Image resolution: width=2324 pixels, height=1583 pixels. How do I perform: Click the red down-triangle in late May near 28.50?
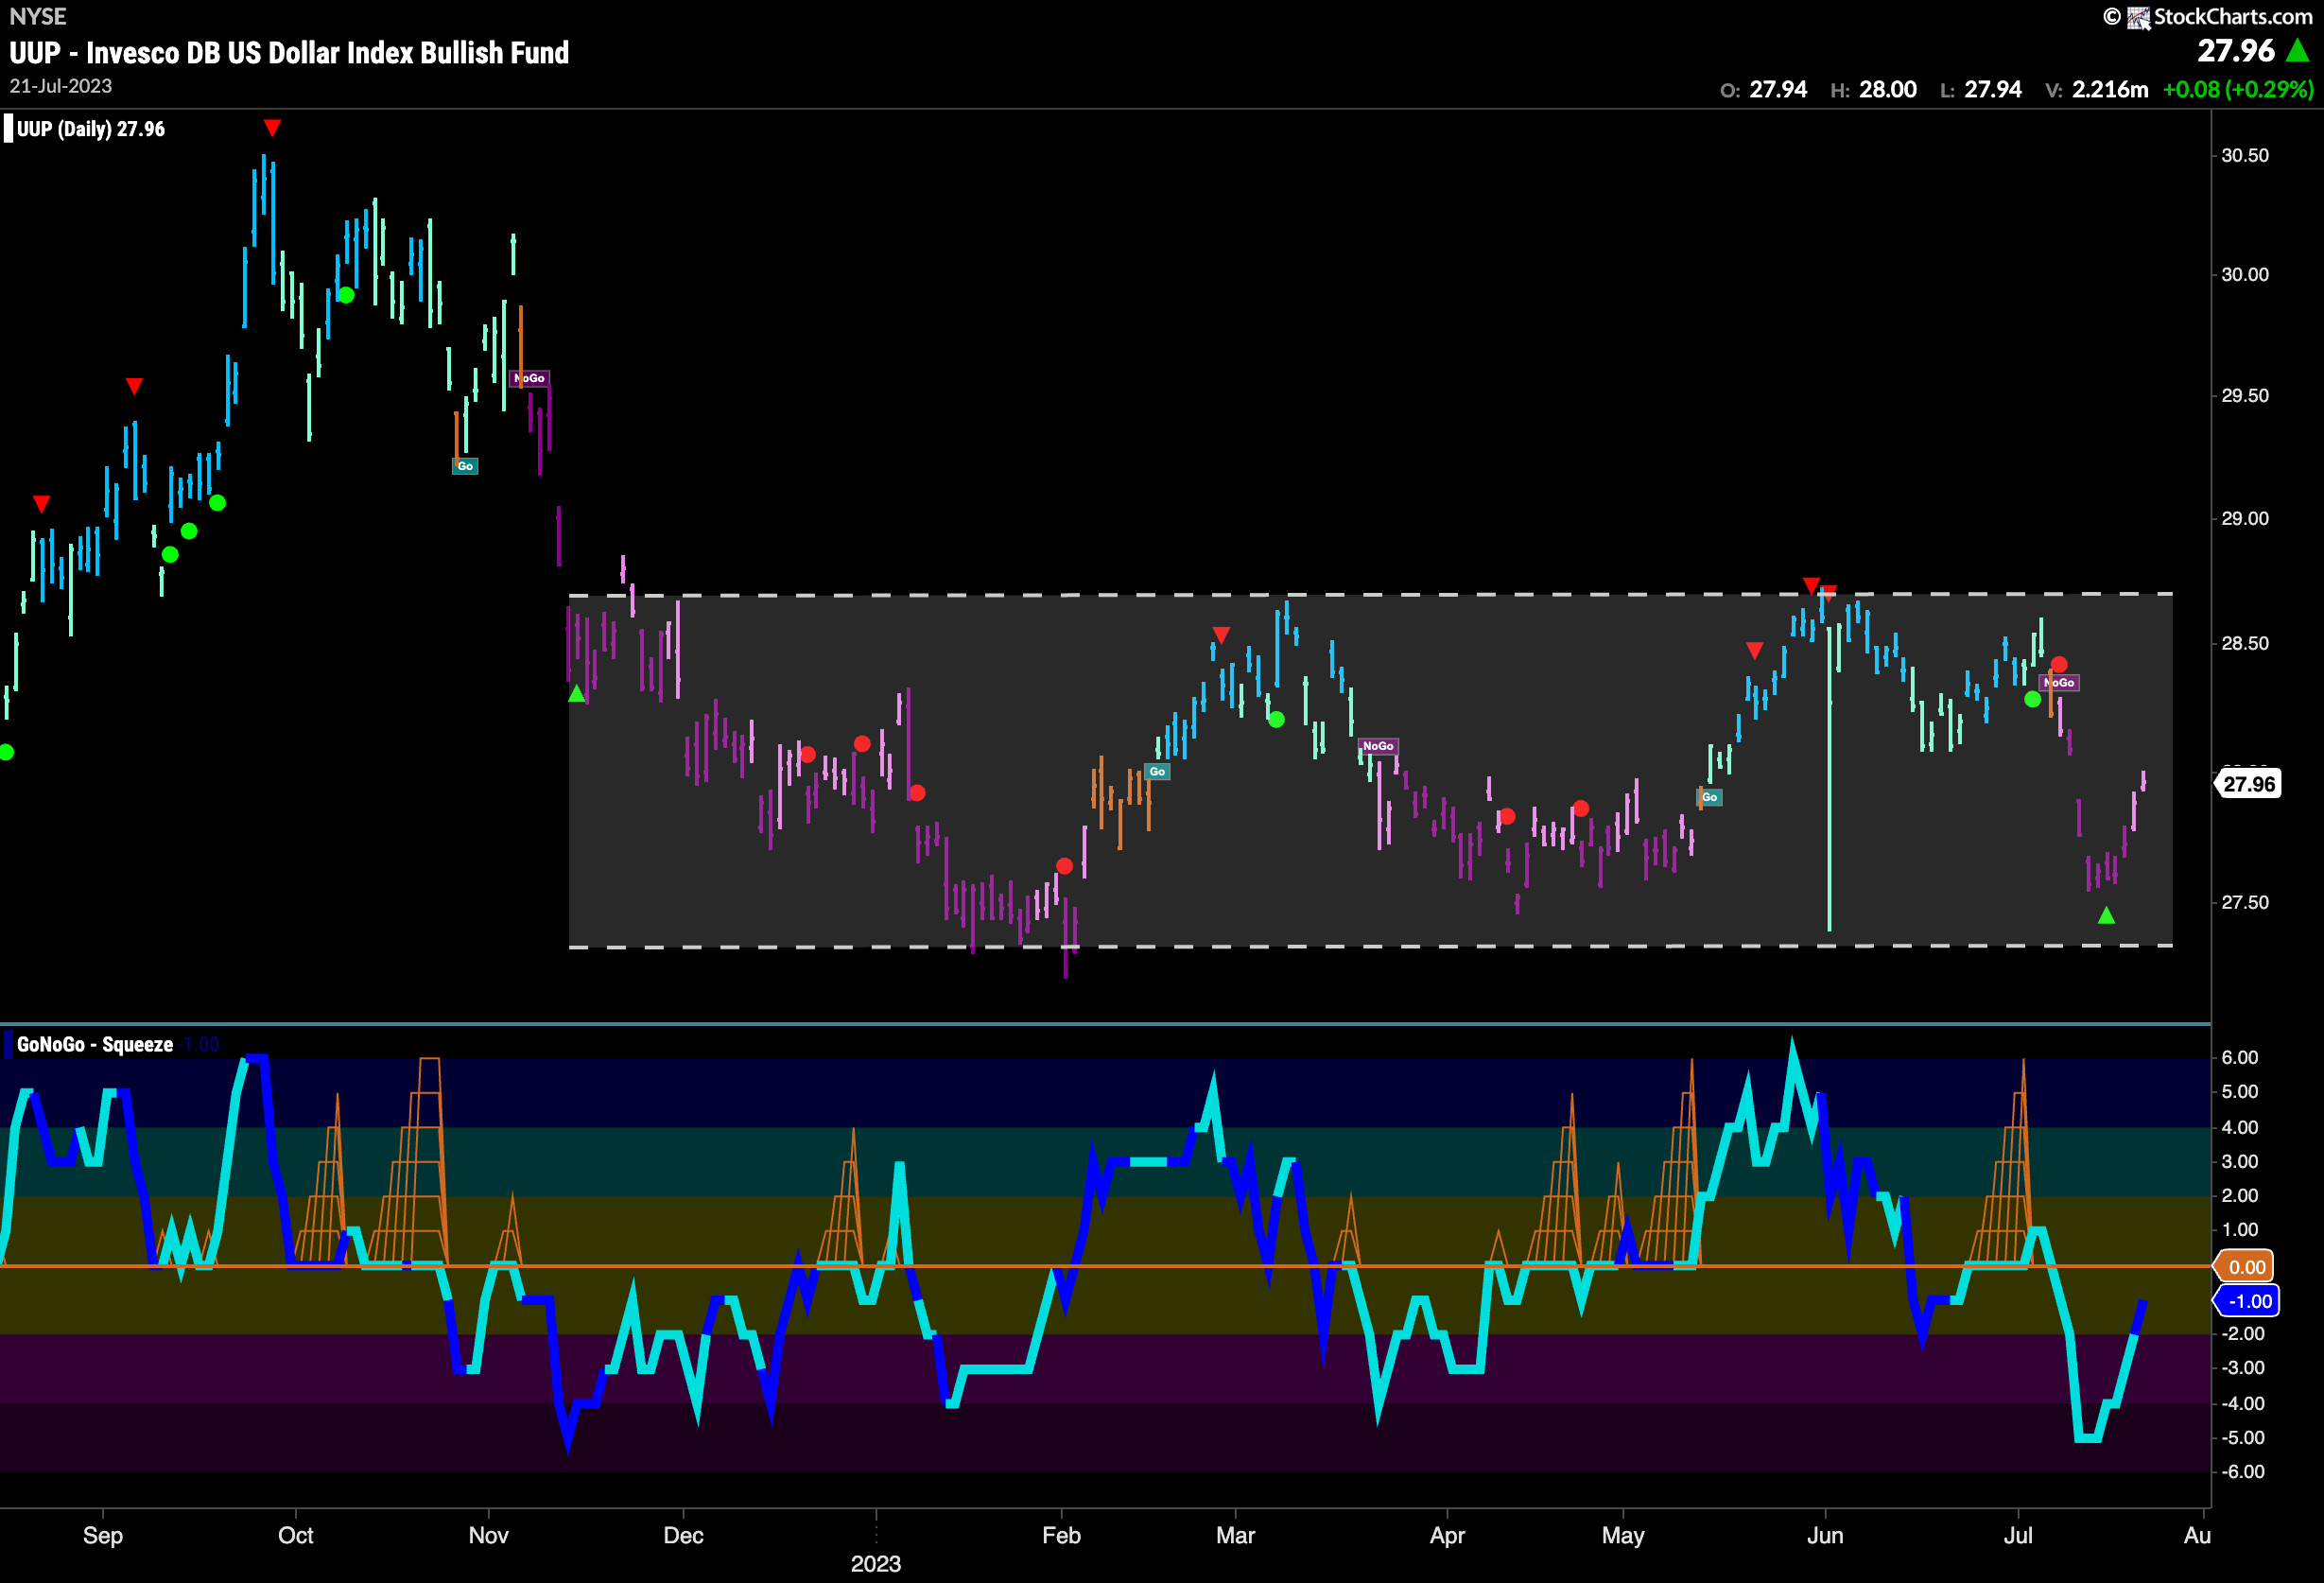[x=1754, y=651]
